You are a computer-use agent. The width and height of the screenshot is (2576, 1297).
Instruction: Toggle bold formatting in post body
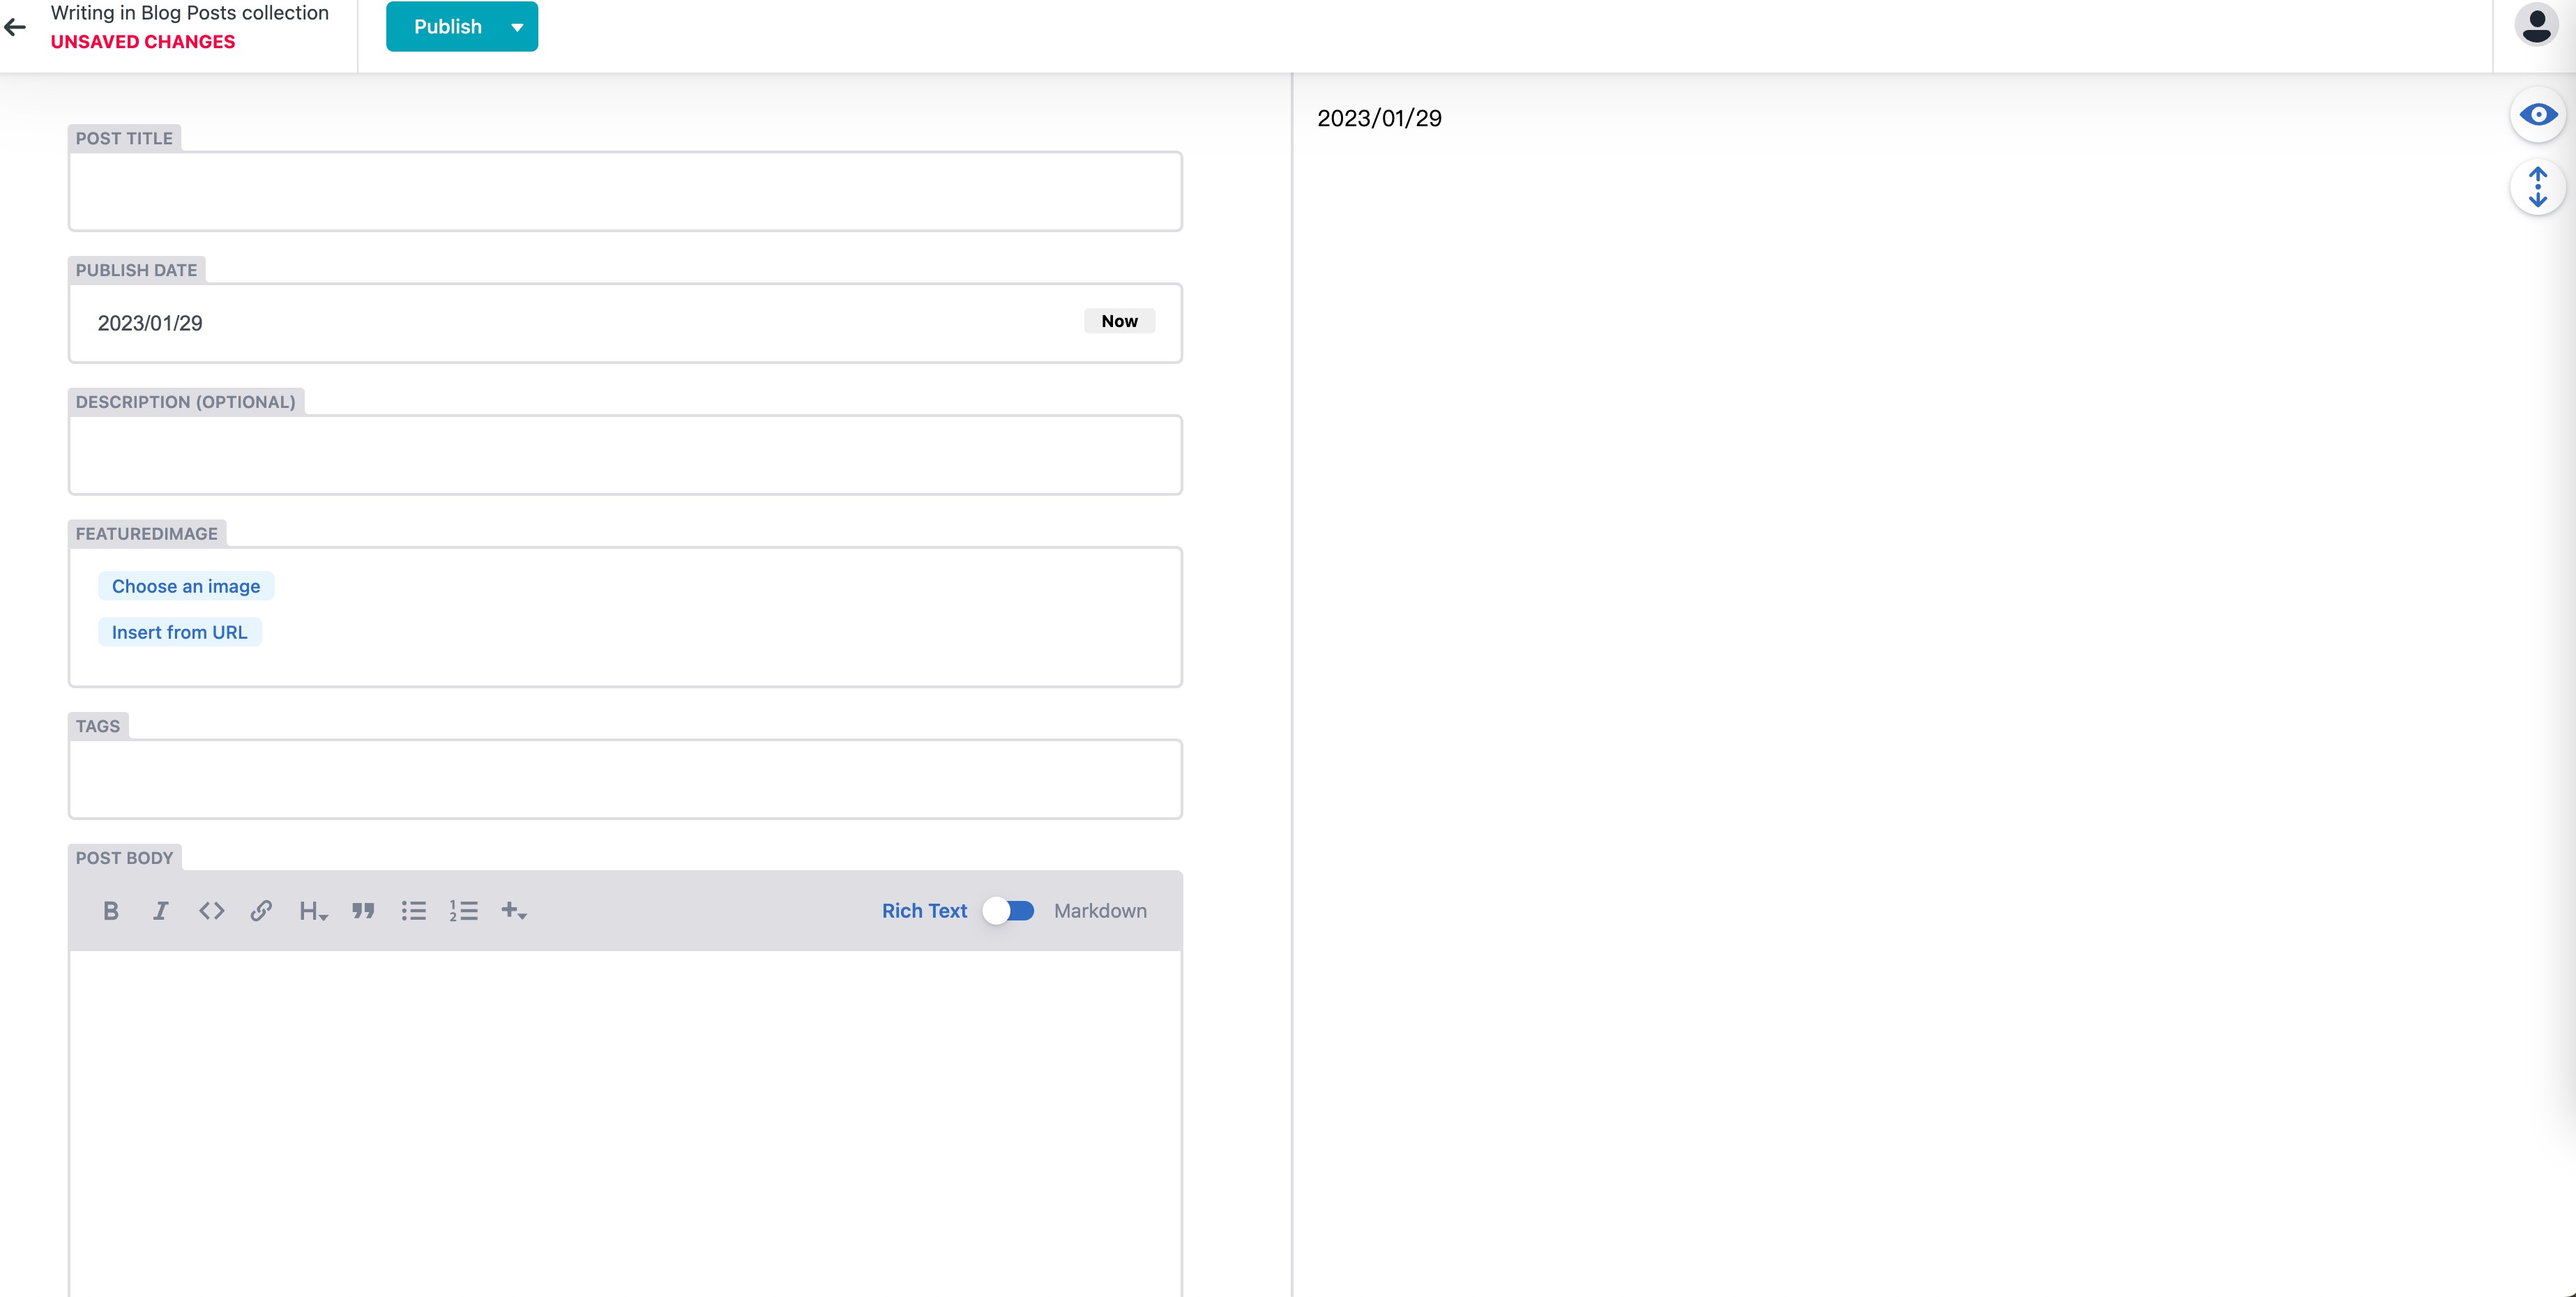tap(111, 910)
